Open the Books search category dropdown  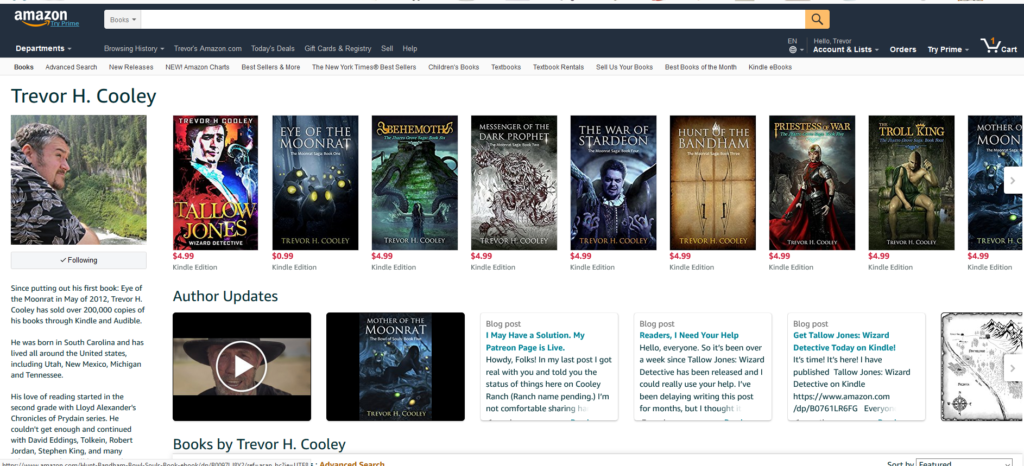tap(123, 20)
